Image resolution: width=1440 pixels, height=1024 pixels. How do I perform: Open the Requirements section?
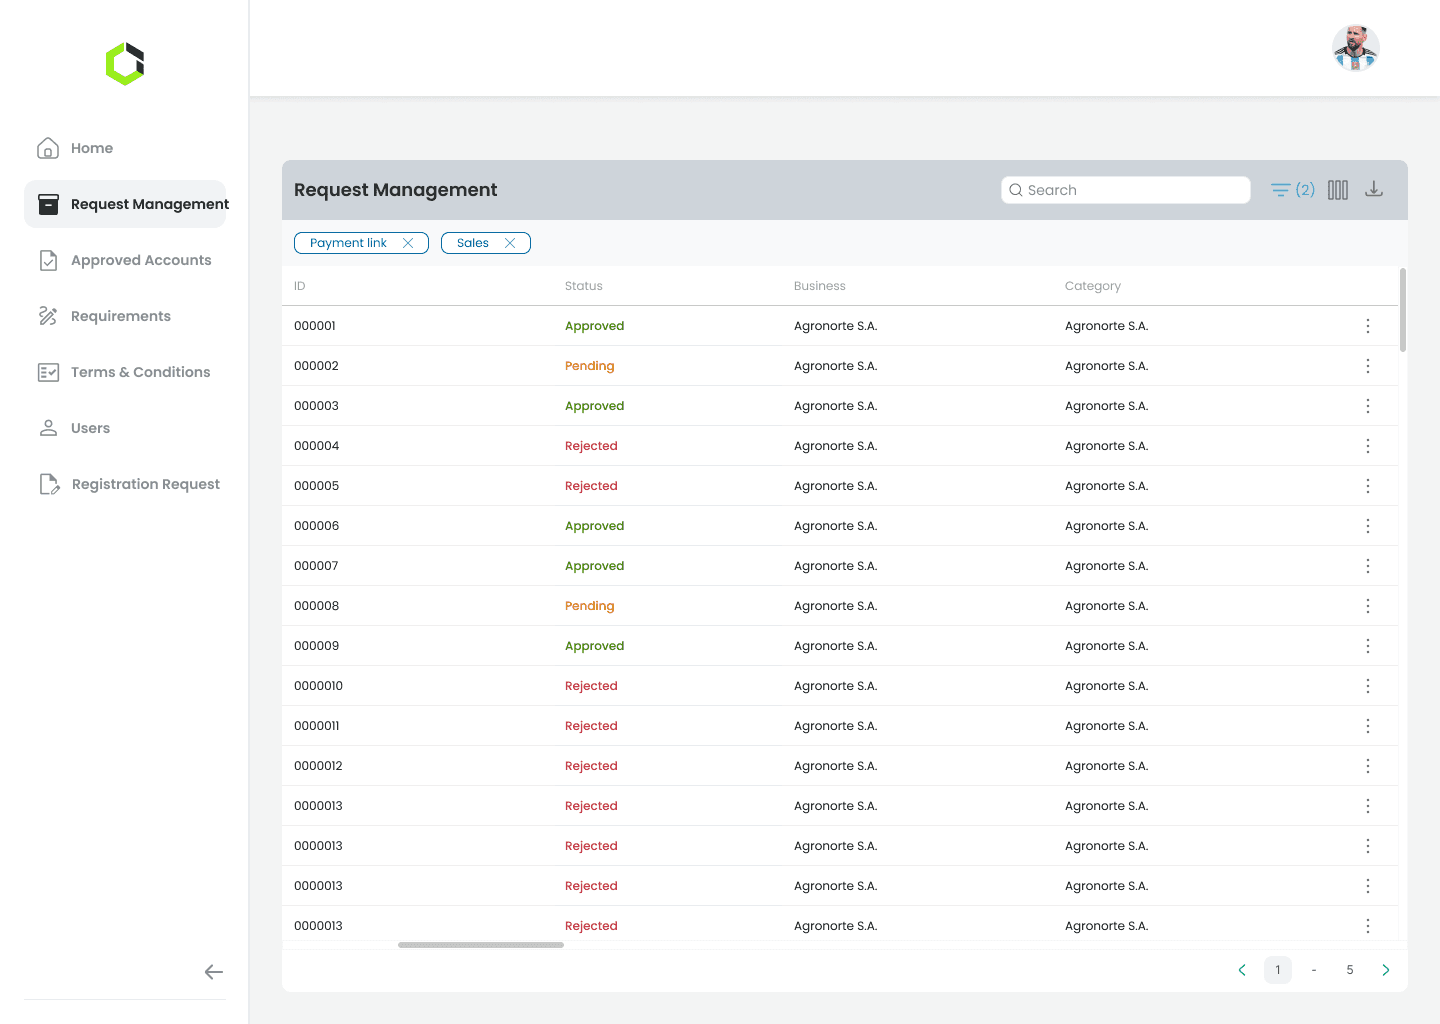click(104, 316)
